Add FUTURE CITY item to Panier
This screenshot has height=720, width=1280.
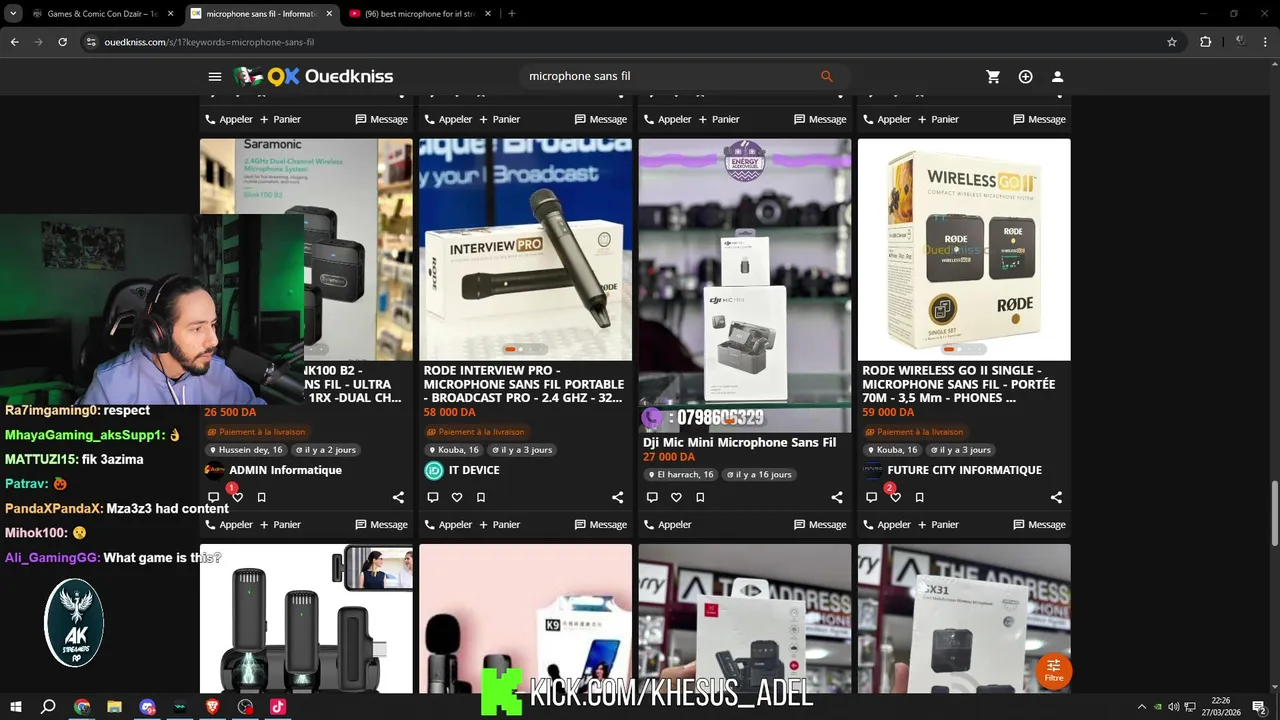[939, 524]
